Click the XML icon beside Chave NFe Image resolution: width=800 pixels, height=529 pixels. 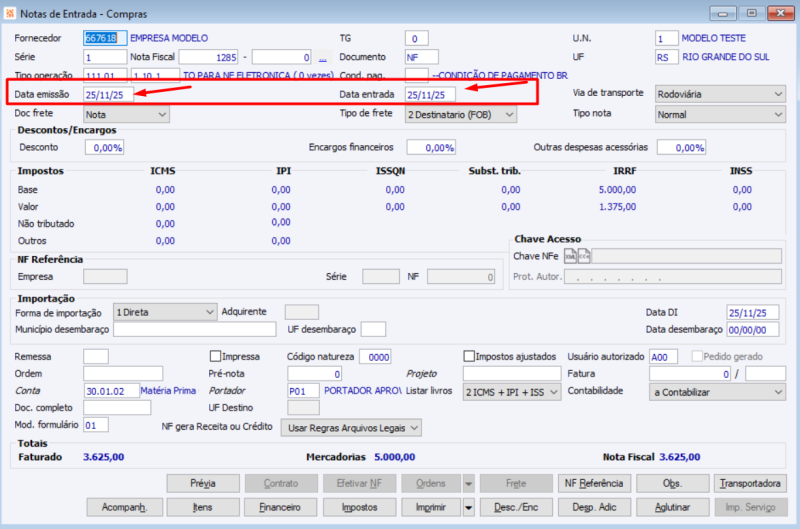click(570, 256)
